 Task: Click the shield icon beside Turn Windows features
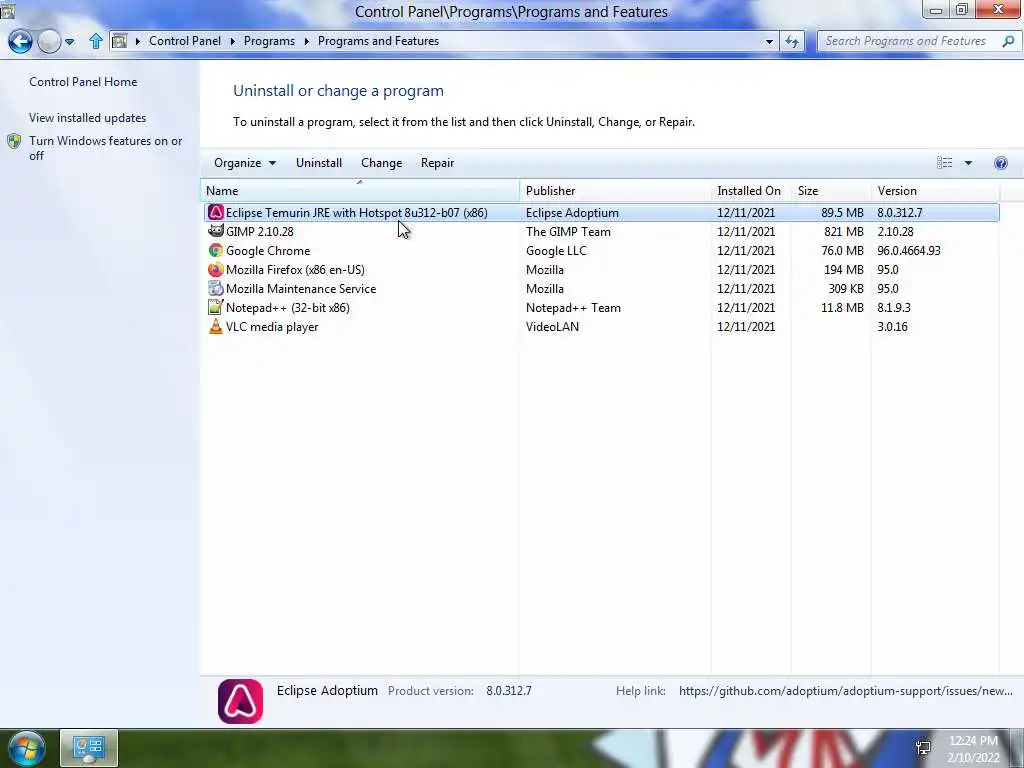[14, 141]
